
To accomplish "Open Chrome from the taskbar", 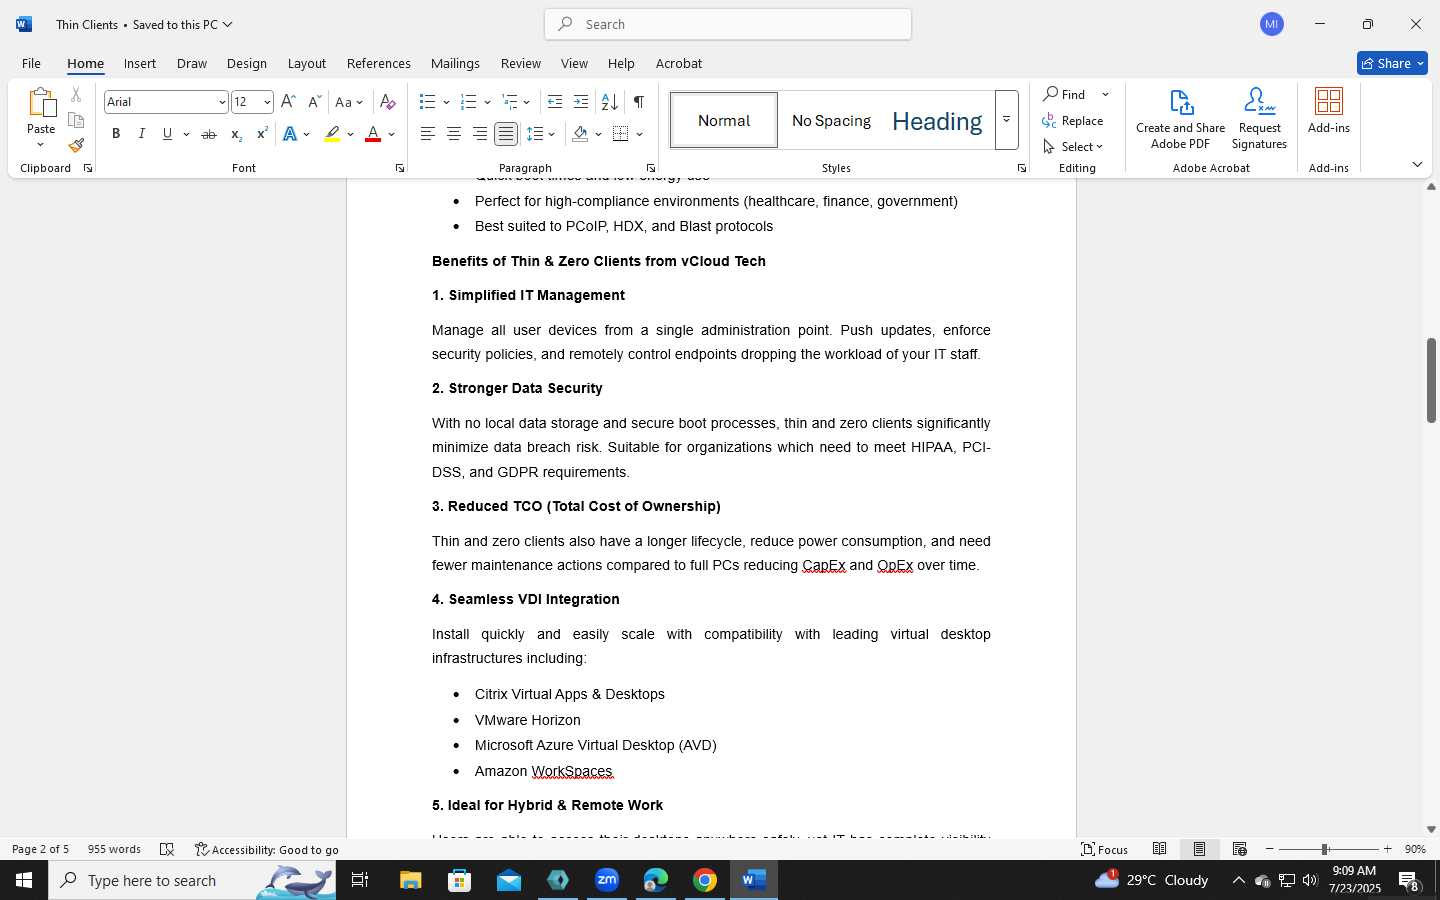I will pyautogui.click(x=705, y=880).
